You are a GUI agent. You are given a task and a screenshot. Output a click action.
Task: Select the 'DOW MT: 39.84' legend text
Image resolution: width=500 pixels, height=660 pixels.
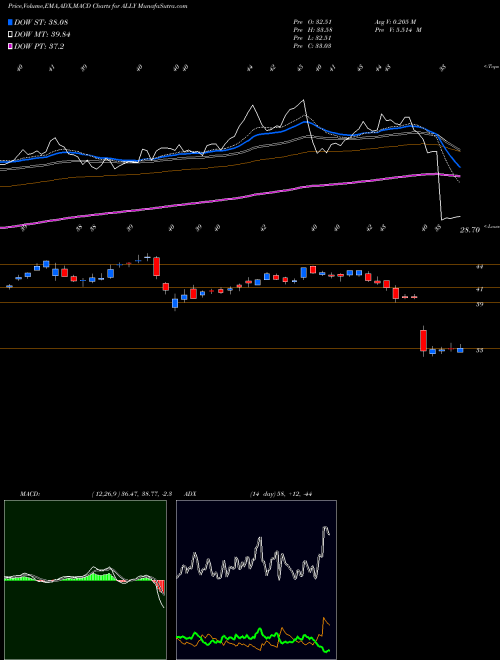(42, 35)
